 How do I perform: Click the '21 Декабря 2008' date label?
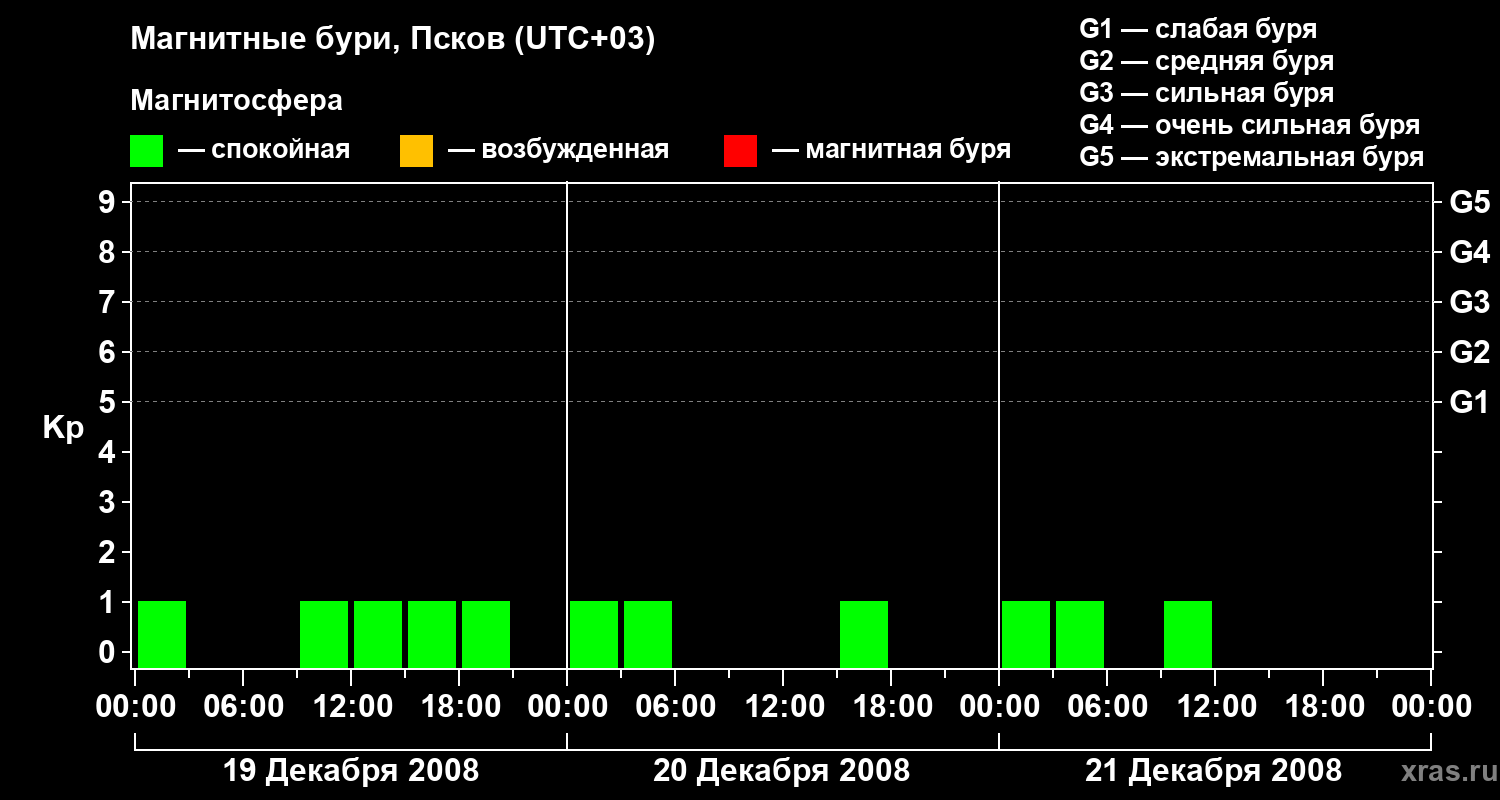click(x=1214, y=771)
